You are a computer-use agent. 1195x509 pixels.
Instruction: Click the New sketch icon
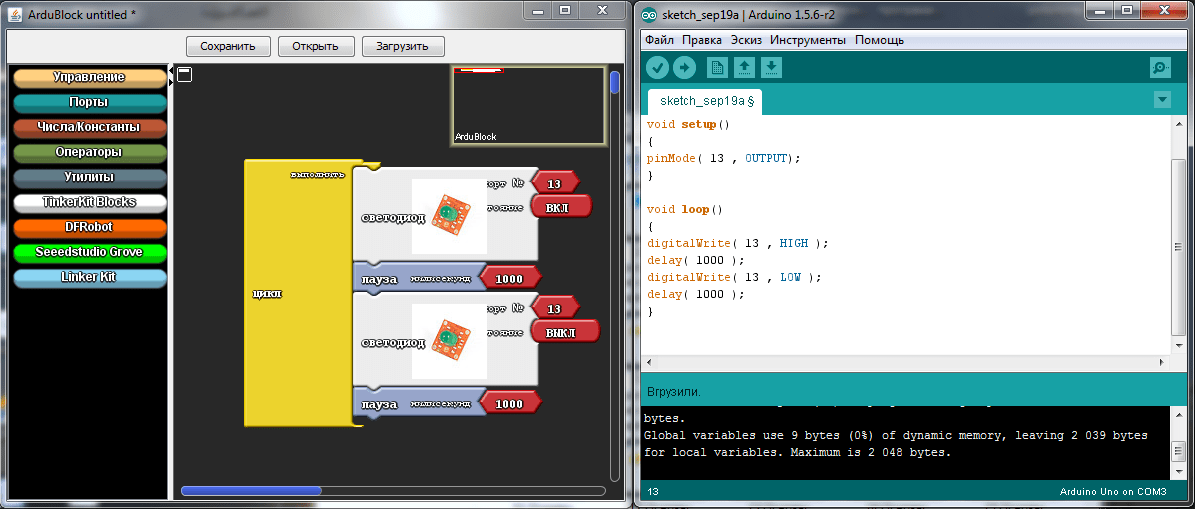point(716,67)
